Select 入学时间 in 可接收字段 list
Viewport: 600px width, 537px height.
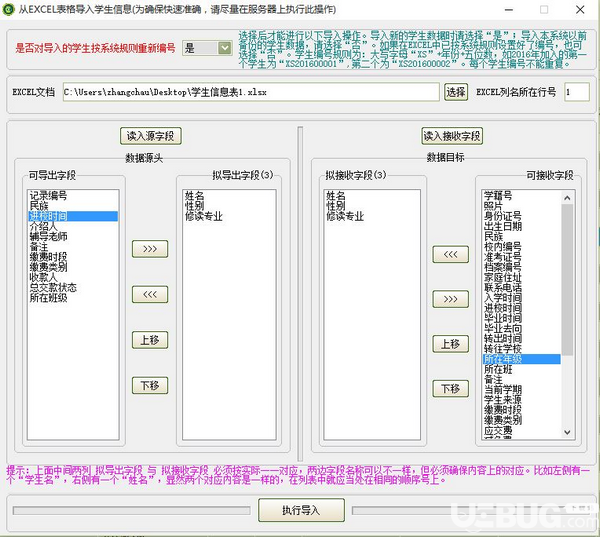pos(522,298)
